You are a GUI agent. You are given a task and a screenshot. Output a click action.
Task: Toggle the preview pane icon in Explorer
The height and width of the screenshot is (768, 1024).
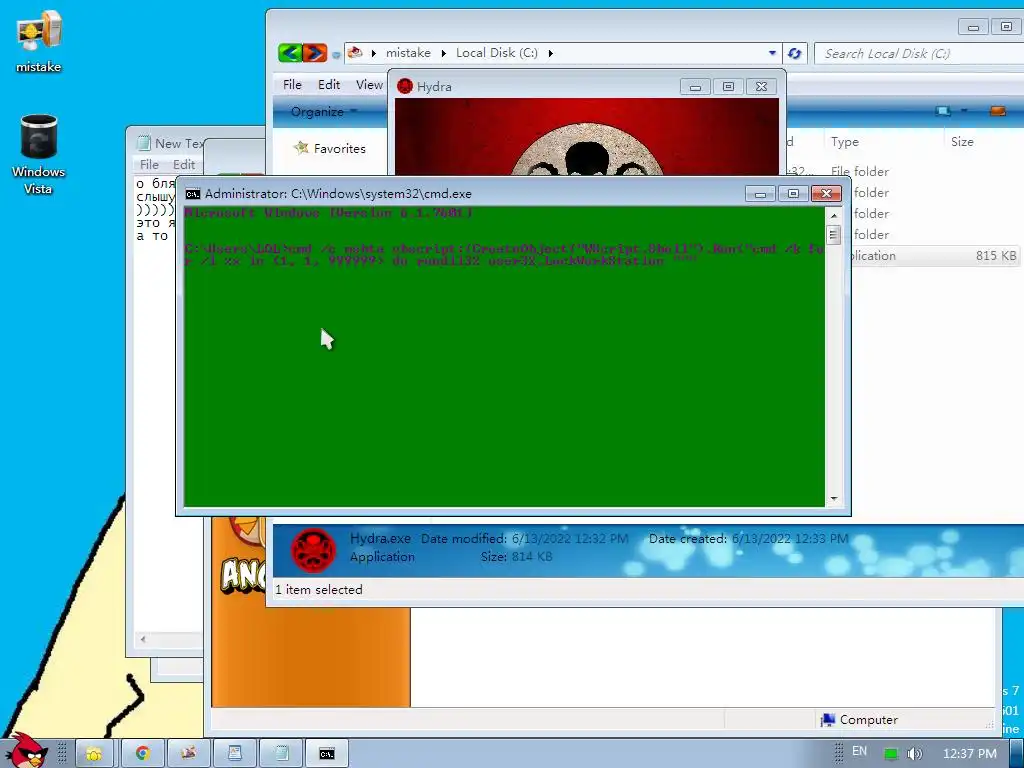(997, 111)
